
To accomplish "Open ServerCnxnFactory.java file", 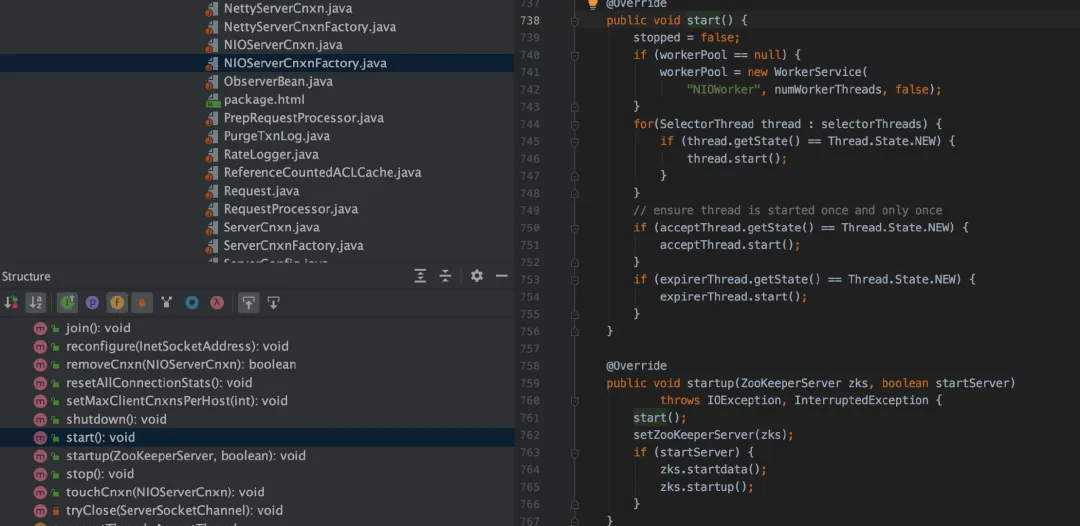I will (293, 245).
